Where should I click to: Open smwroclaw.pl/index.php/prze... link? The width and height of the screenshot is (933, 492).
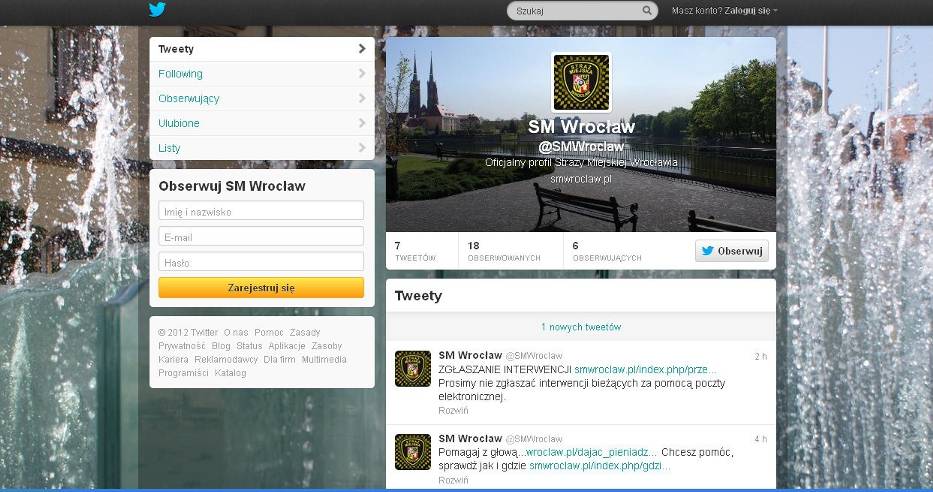tap(645, 369)
